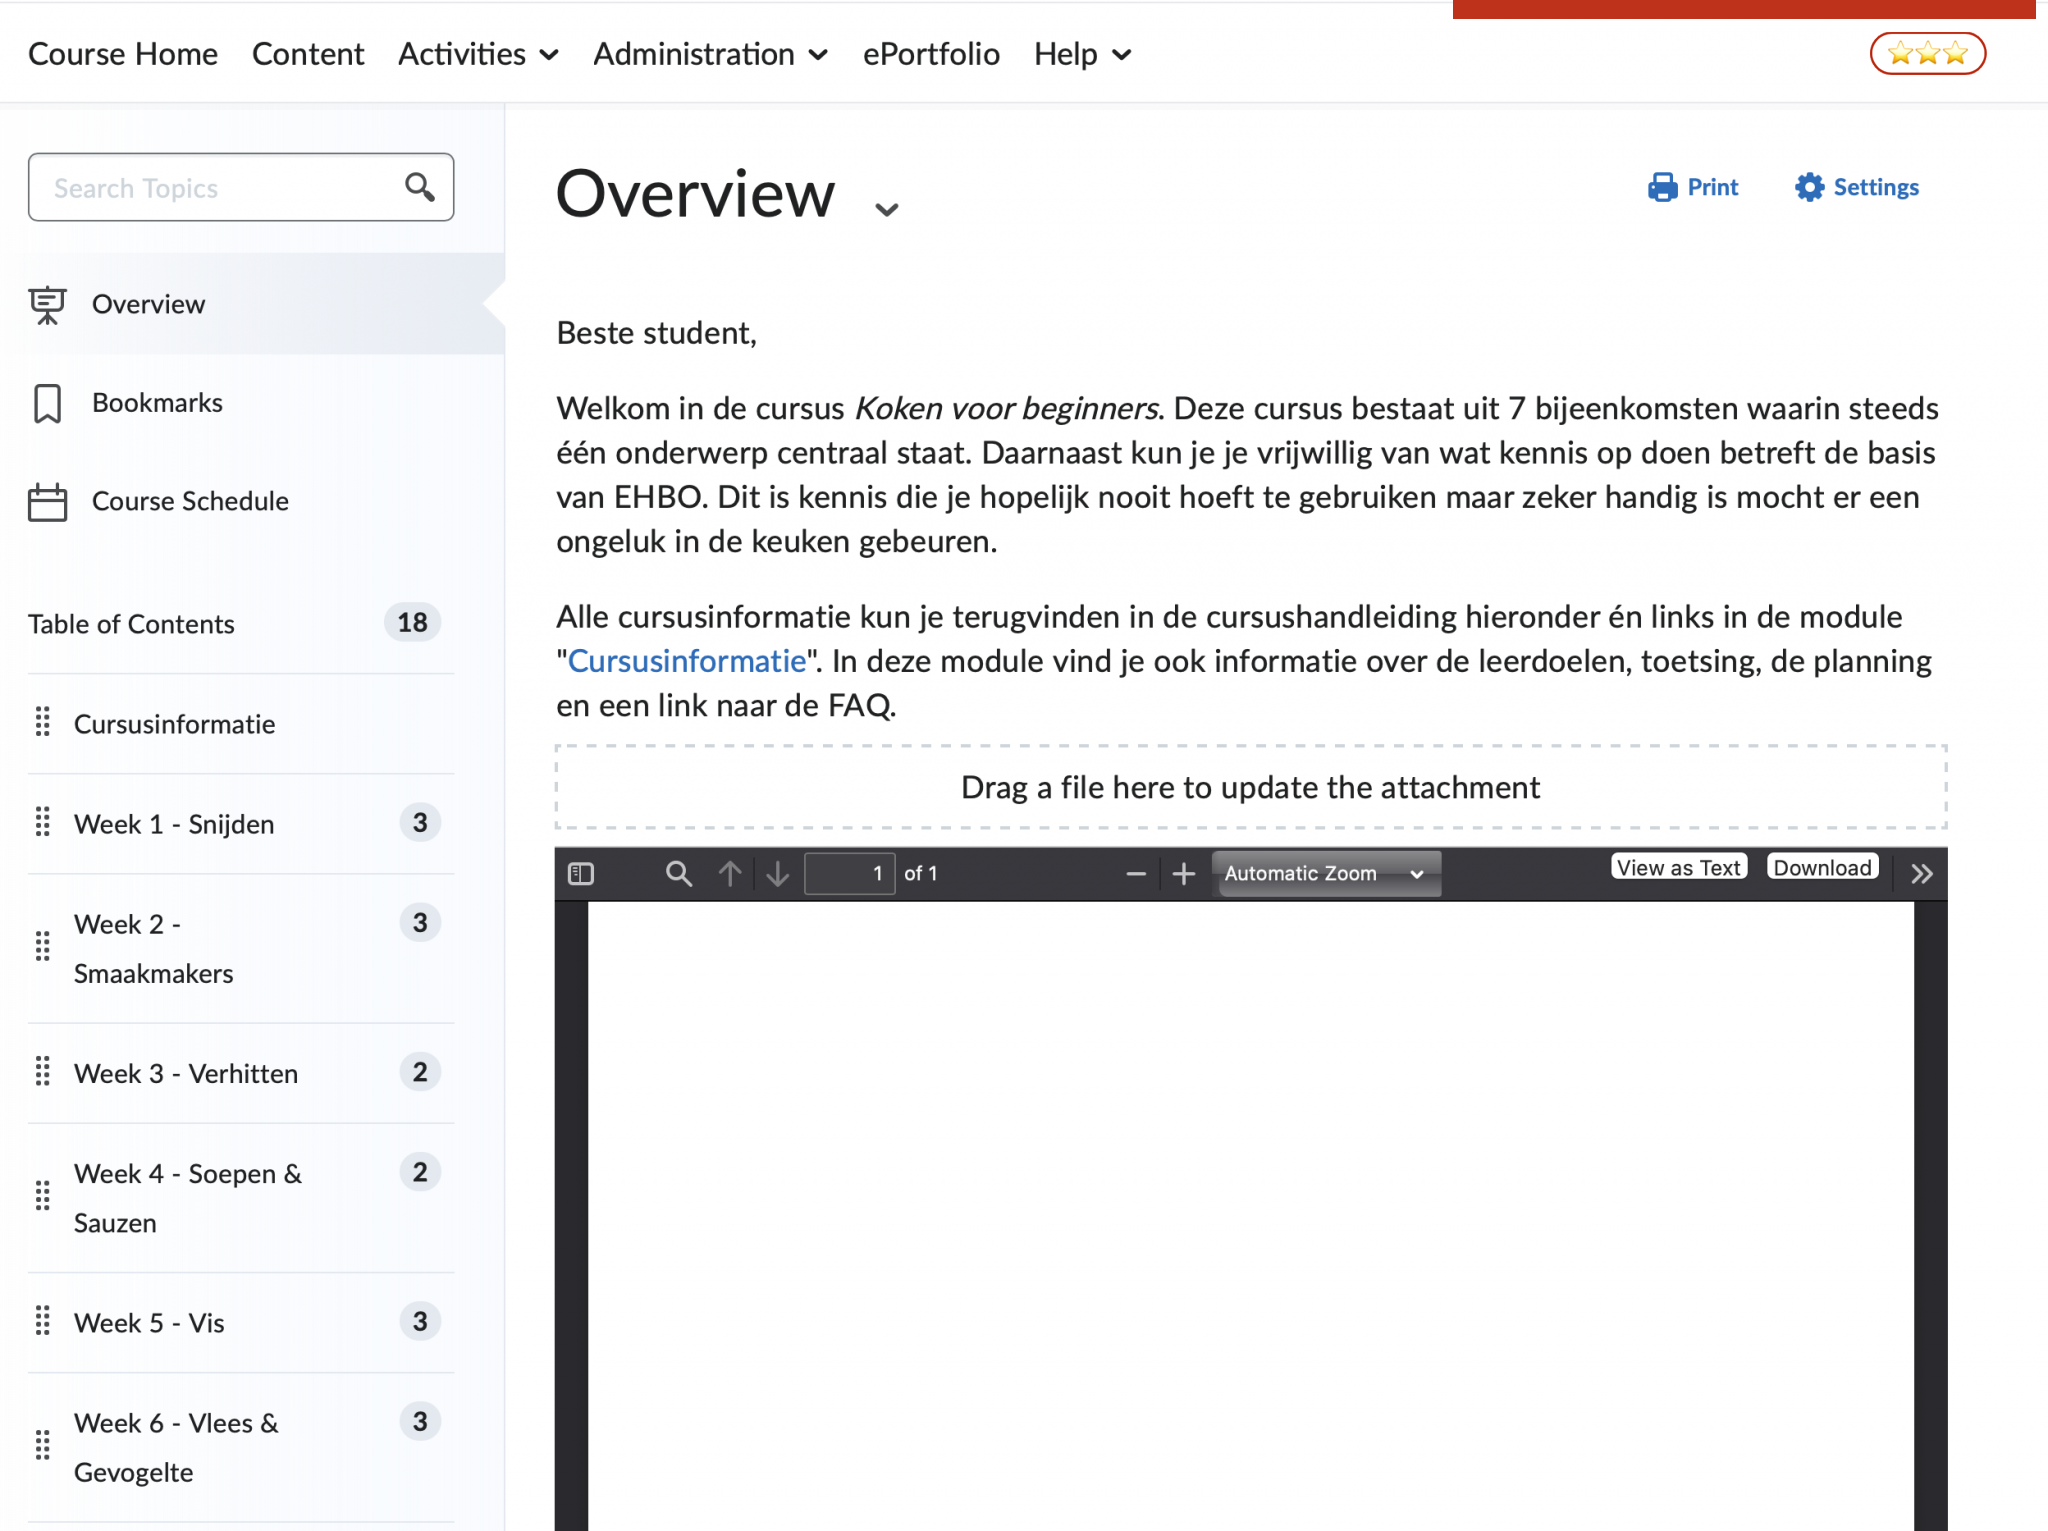Go to ePortfolio in navigation bar
This screenshot has height=1531, width=2048.
pos(931,54)
